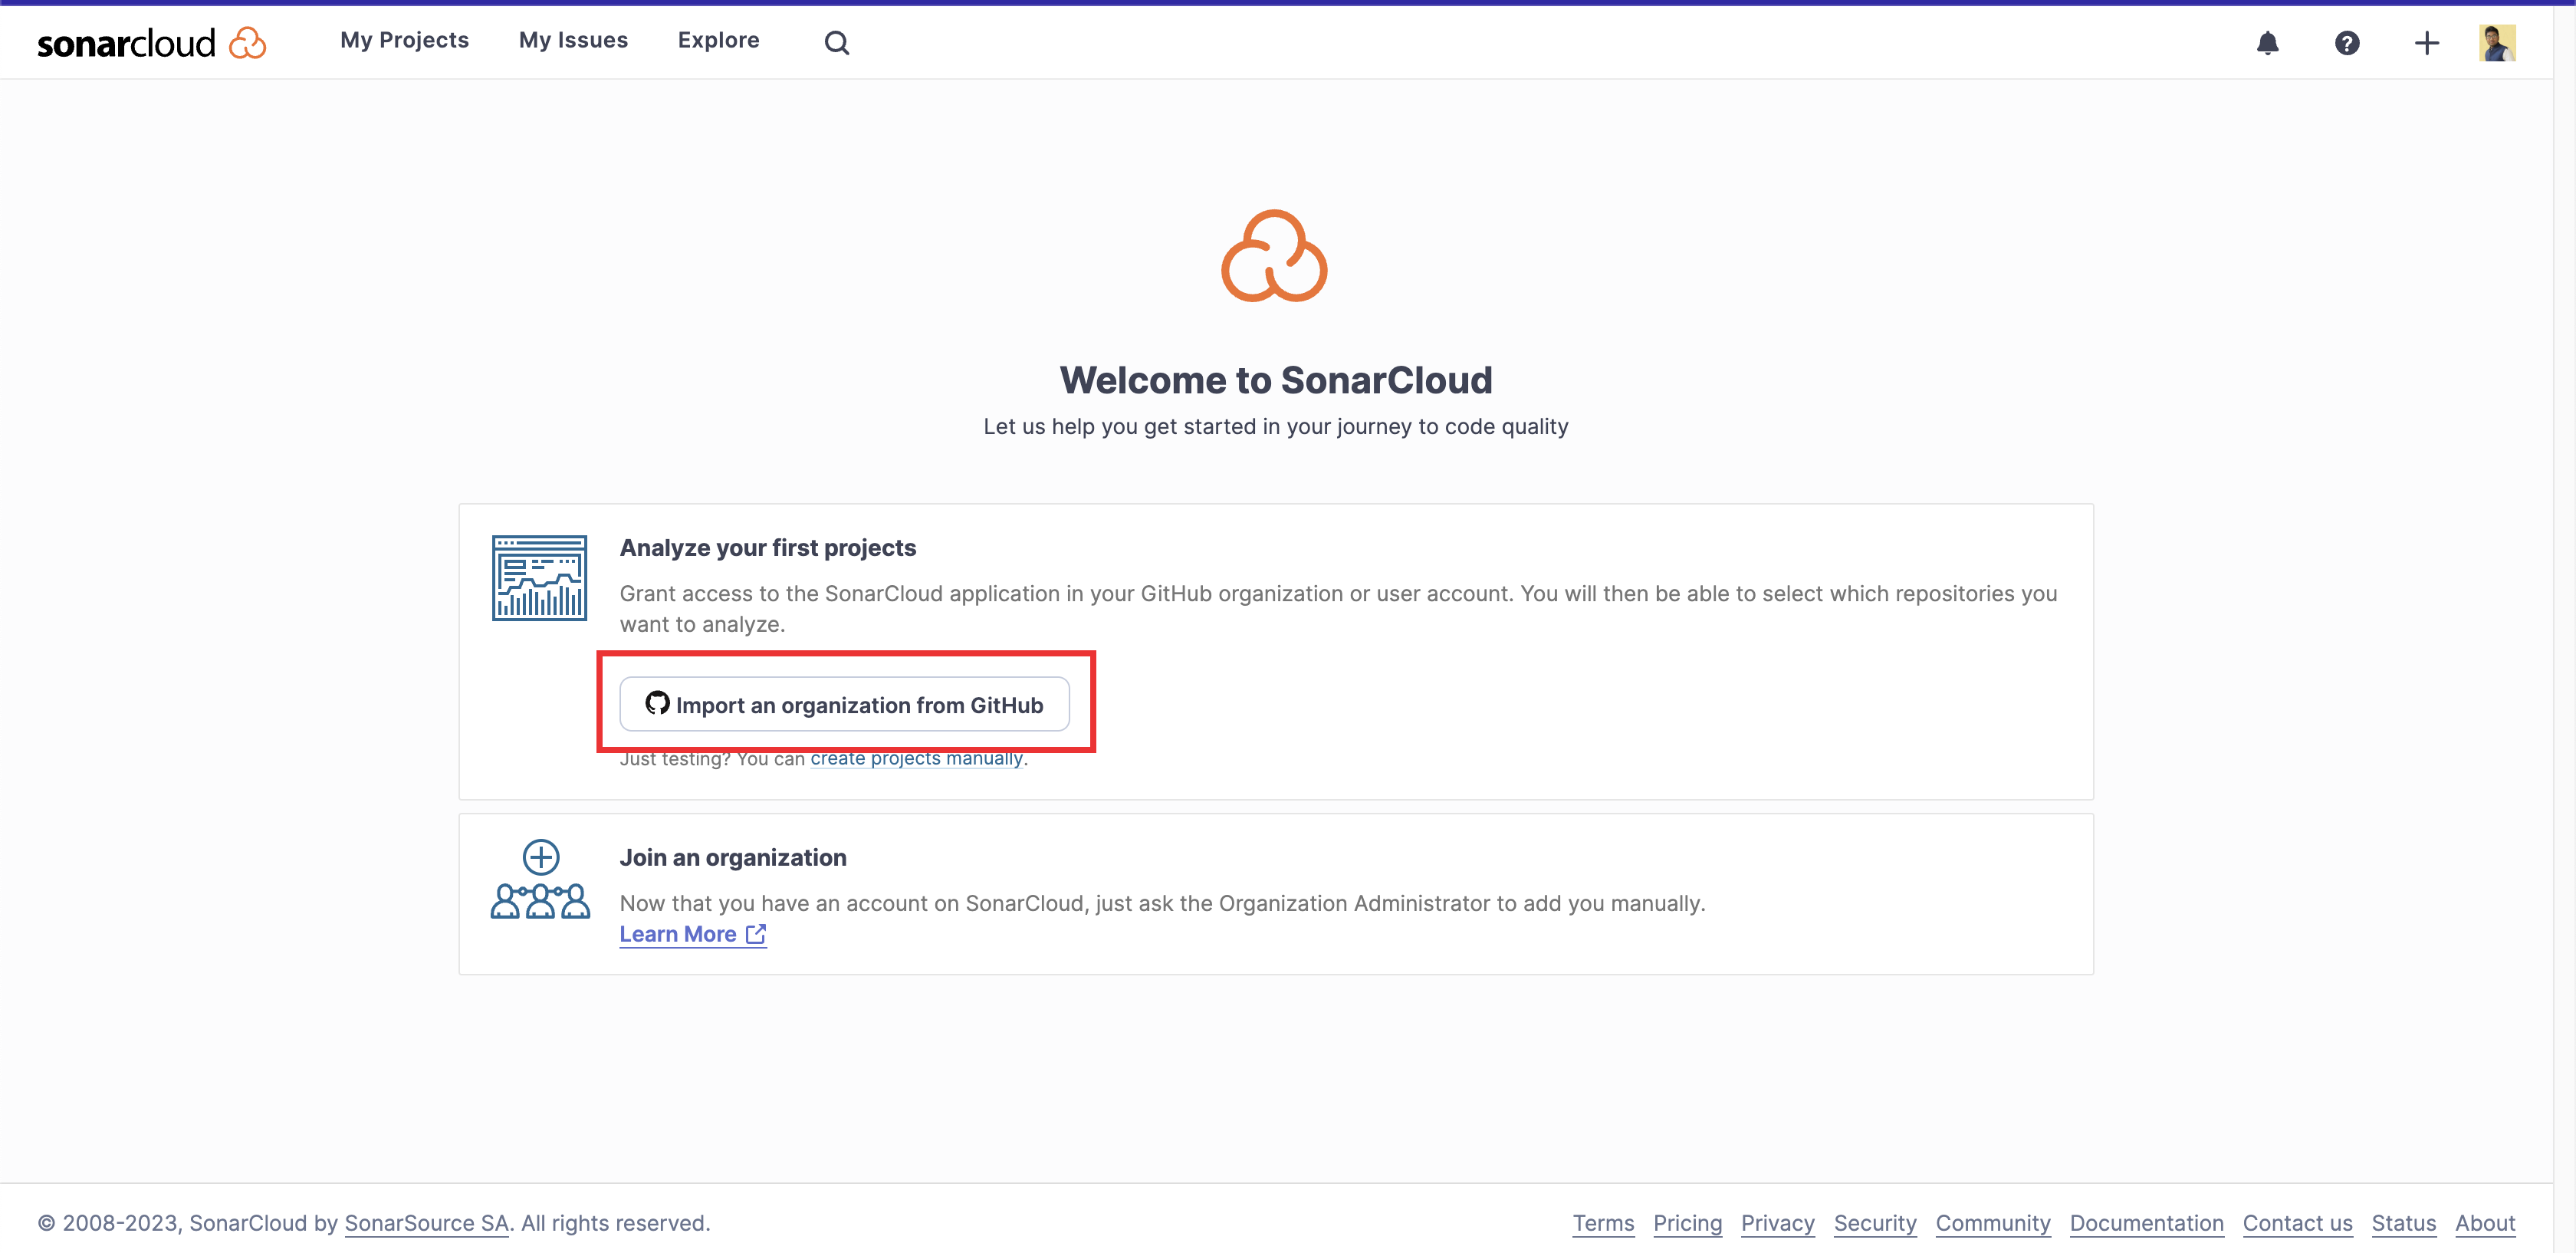Follow the create projects manually link

(916, 759)
